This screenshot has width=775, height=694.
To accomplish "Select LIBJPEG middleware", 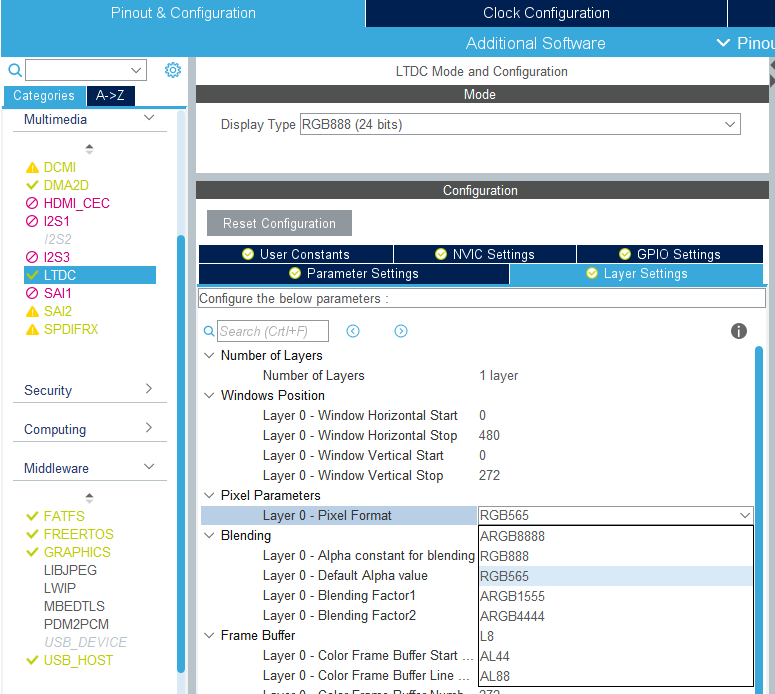I will [x=70, y=570].
